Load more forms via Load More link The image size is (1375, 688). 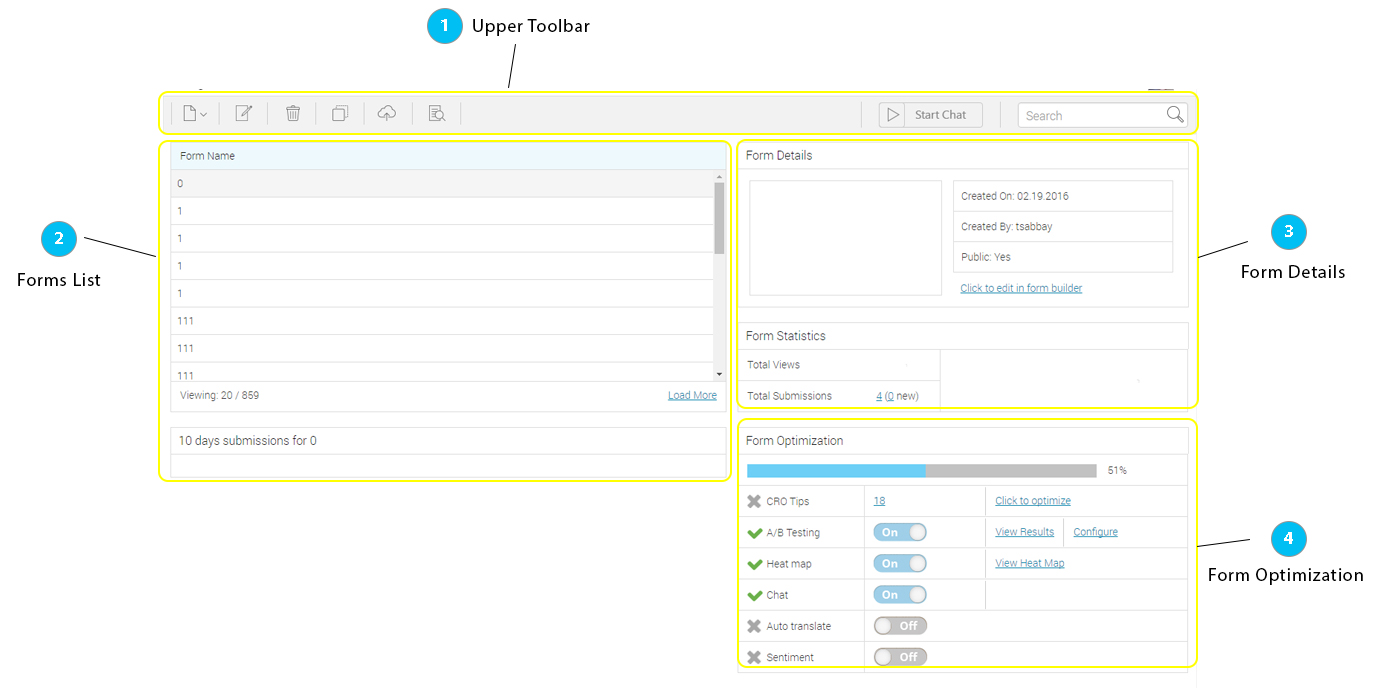tap(692, 396)
